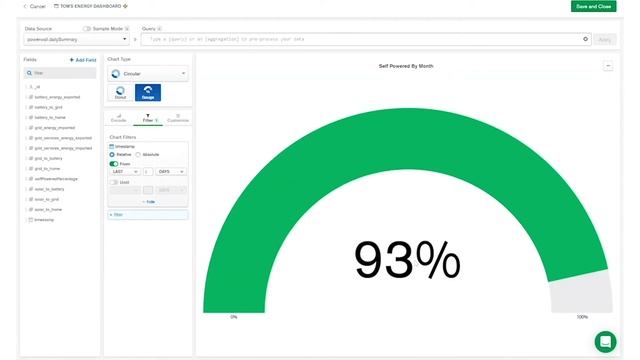
Task: Switch to the Encode tab
Action: (118, 118)
